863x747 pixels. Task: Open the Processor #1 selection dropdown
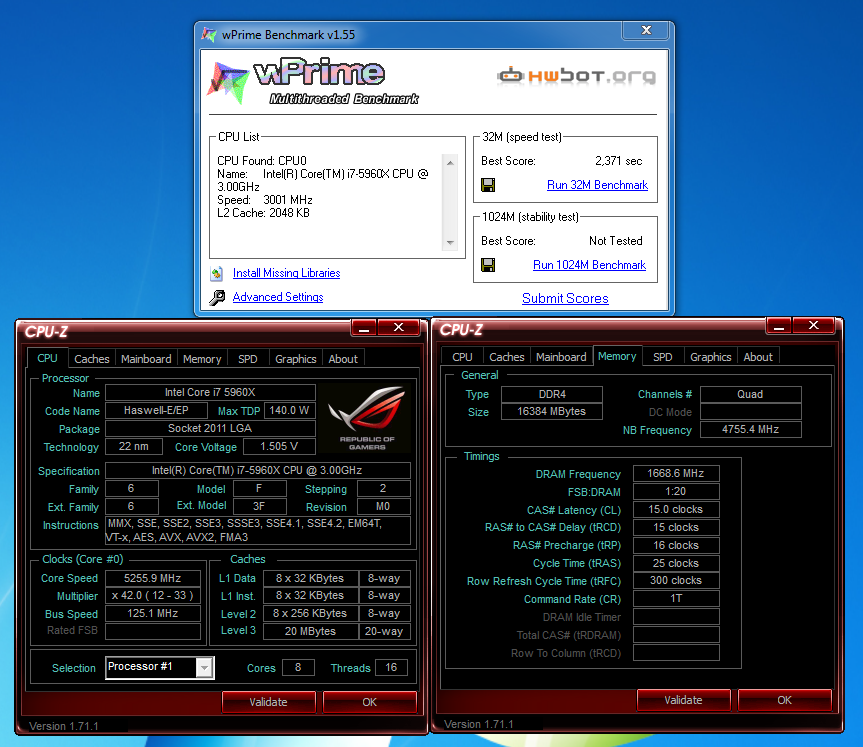pyautogui.click(x=204, y=668)
